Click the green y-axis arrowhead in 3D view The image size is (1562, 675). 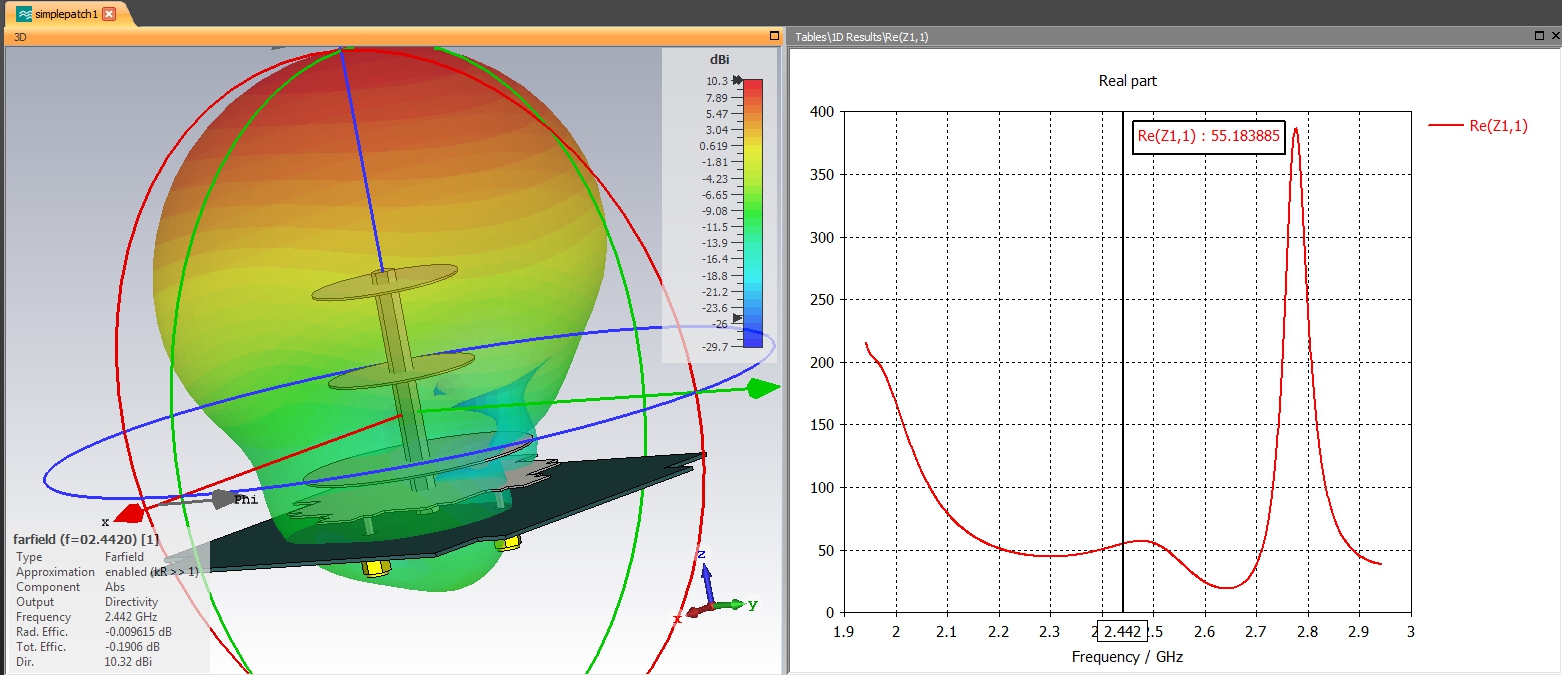pyautogui.click(x=765, y=388)
